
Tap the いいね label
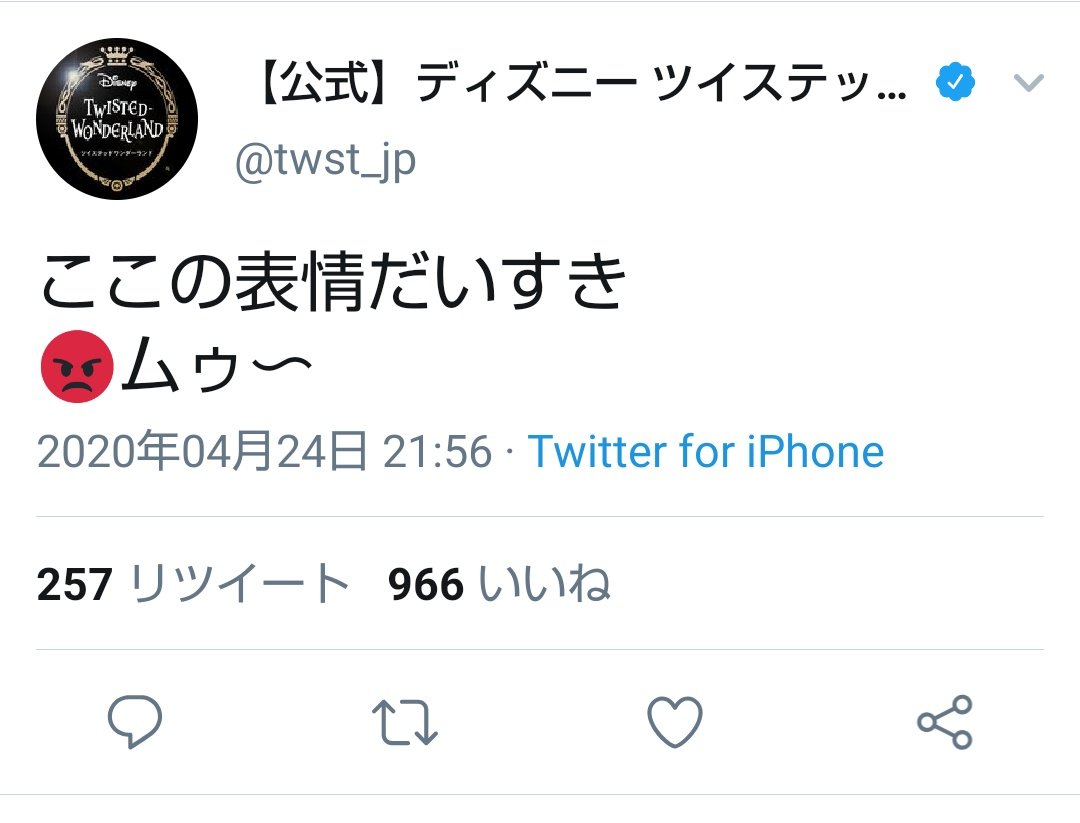(x=545, y=584)
